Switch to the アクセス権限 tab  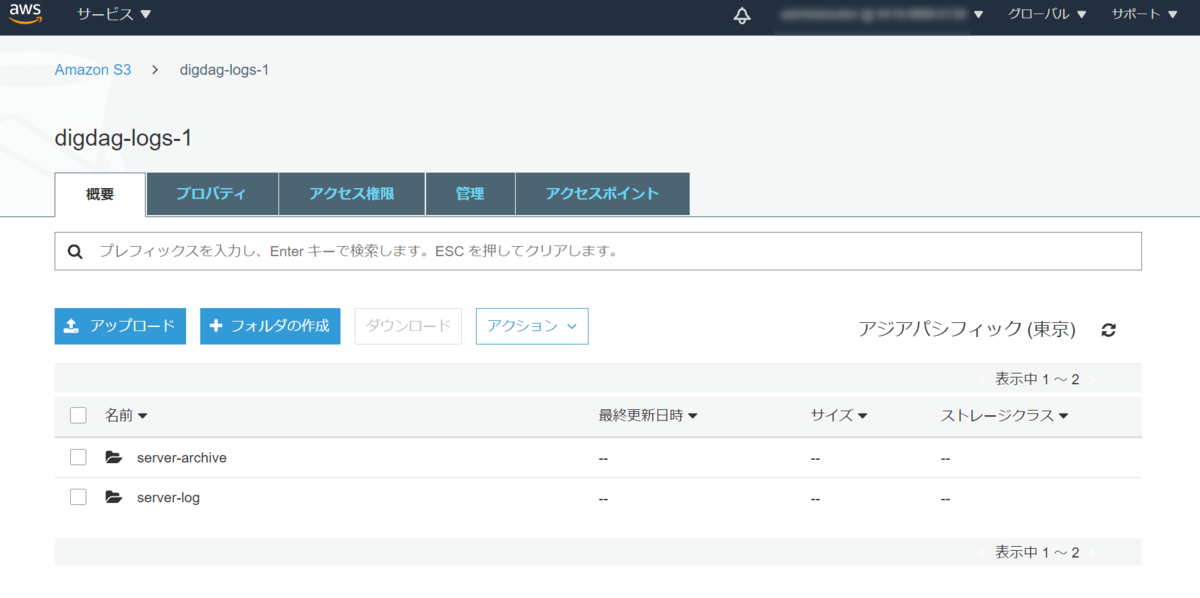(x=352, y=194)
